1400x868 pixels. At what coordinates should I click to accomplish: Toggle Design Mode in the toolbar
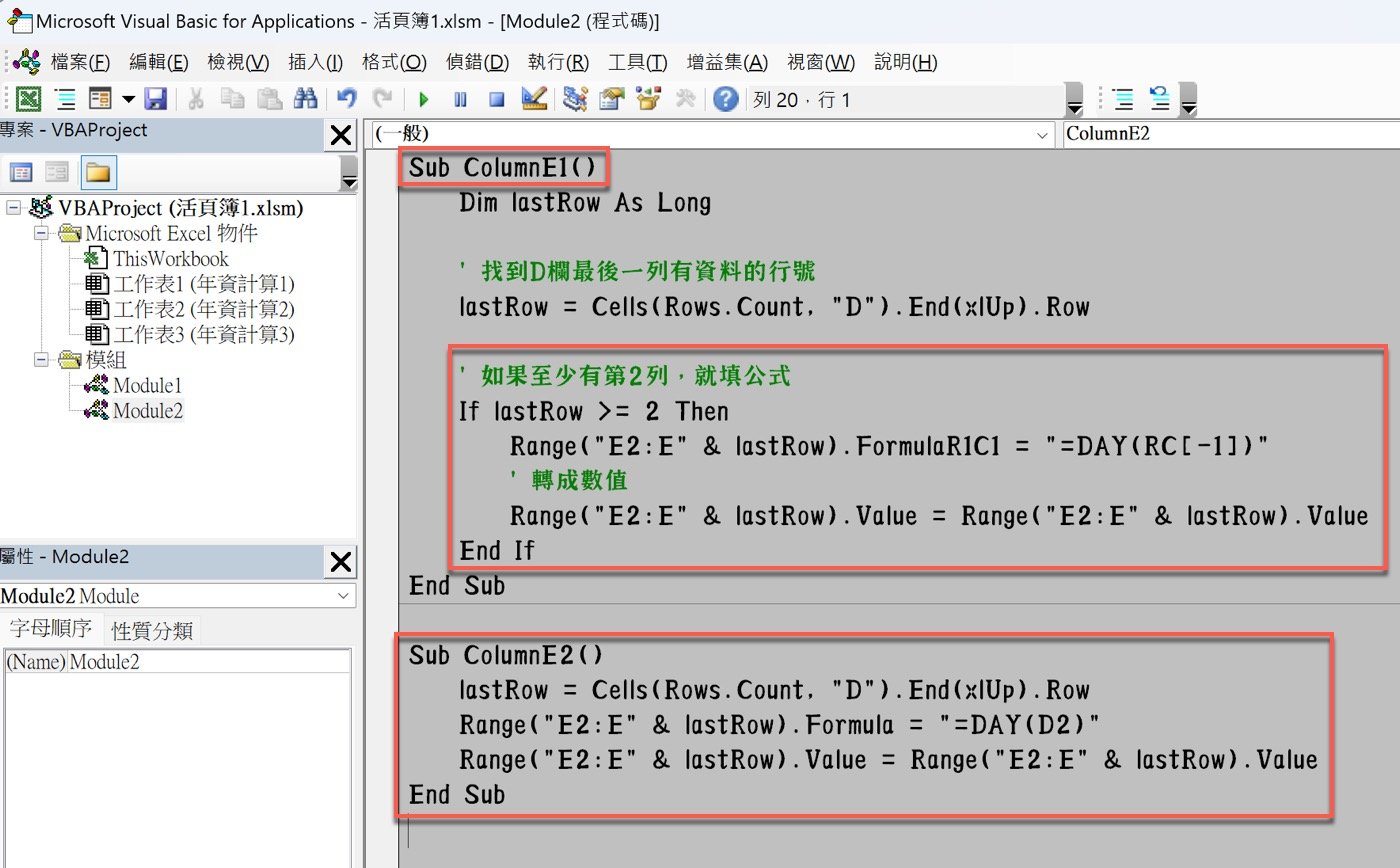point(534,99)
